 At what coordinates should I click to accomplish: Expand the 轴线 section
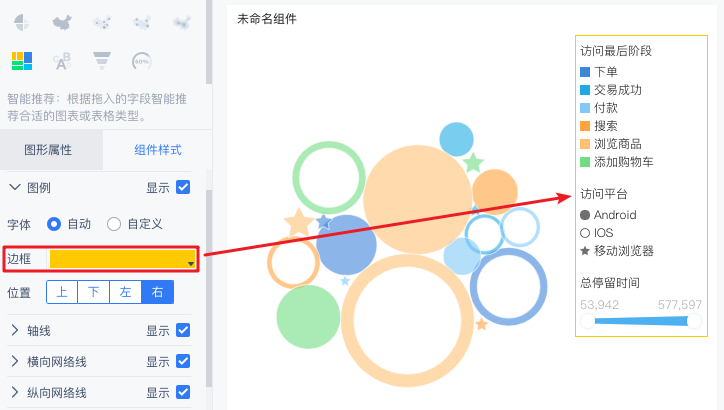pyautogui.click(x=15, y=331)
